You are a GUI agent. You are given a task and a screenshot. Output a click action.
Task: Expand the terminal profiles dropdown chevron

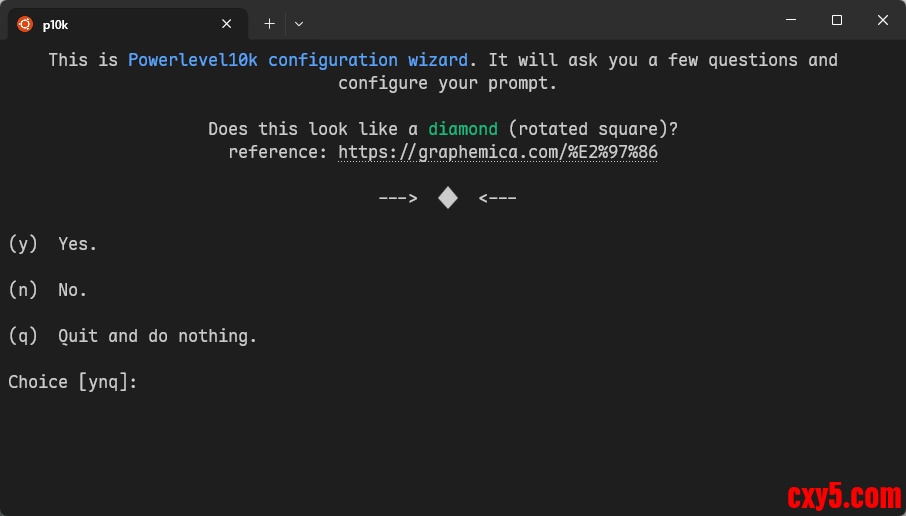pyautogui.click(x=299, y=23)
